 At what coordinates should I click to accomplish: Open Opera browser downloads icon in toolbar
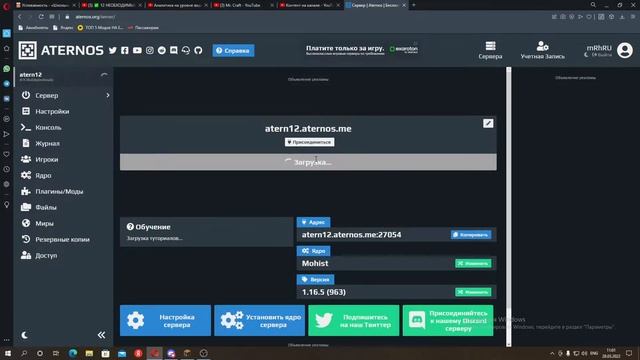pos(622,17)
